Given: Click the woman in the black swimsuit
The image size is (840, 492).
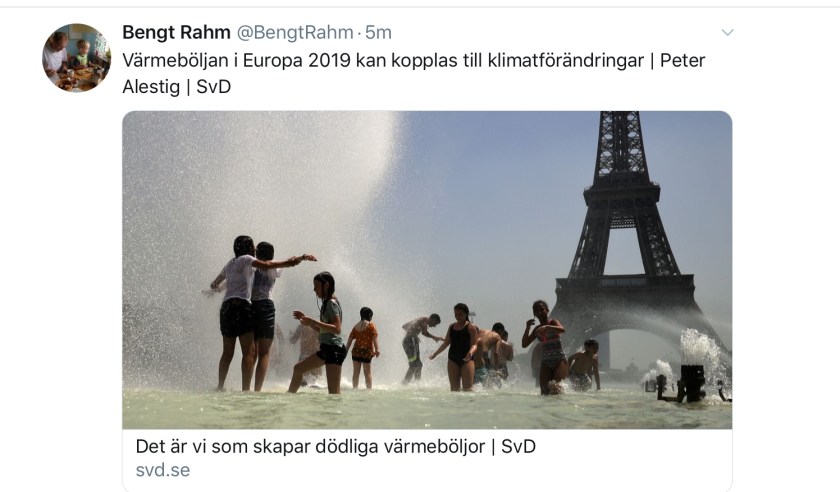Looking at the screenshot, I should point(459,347).
